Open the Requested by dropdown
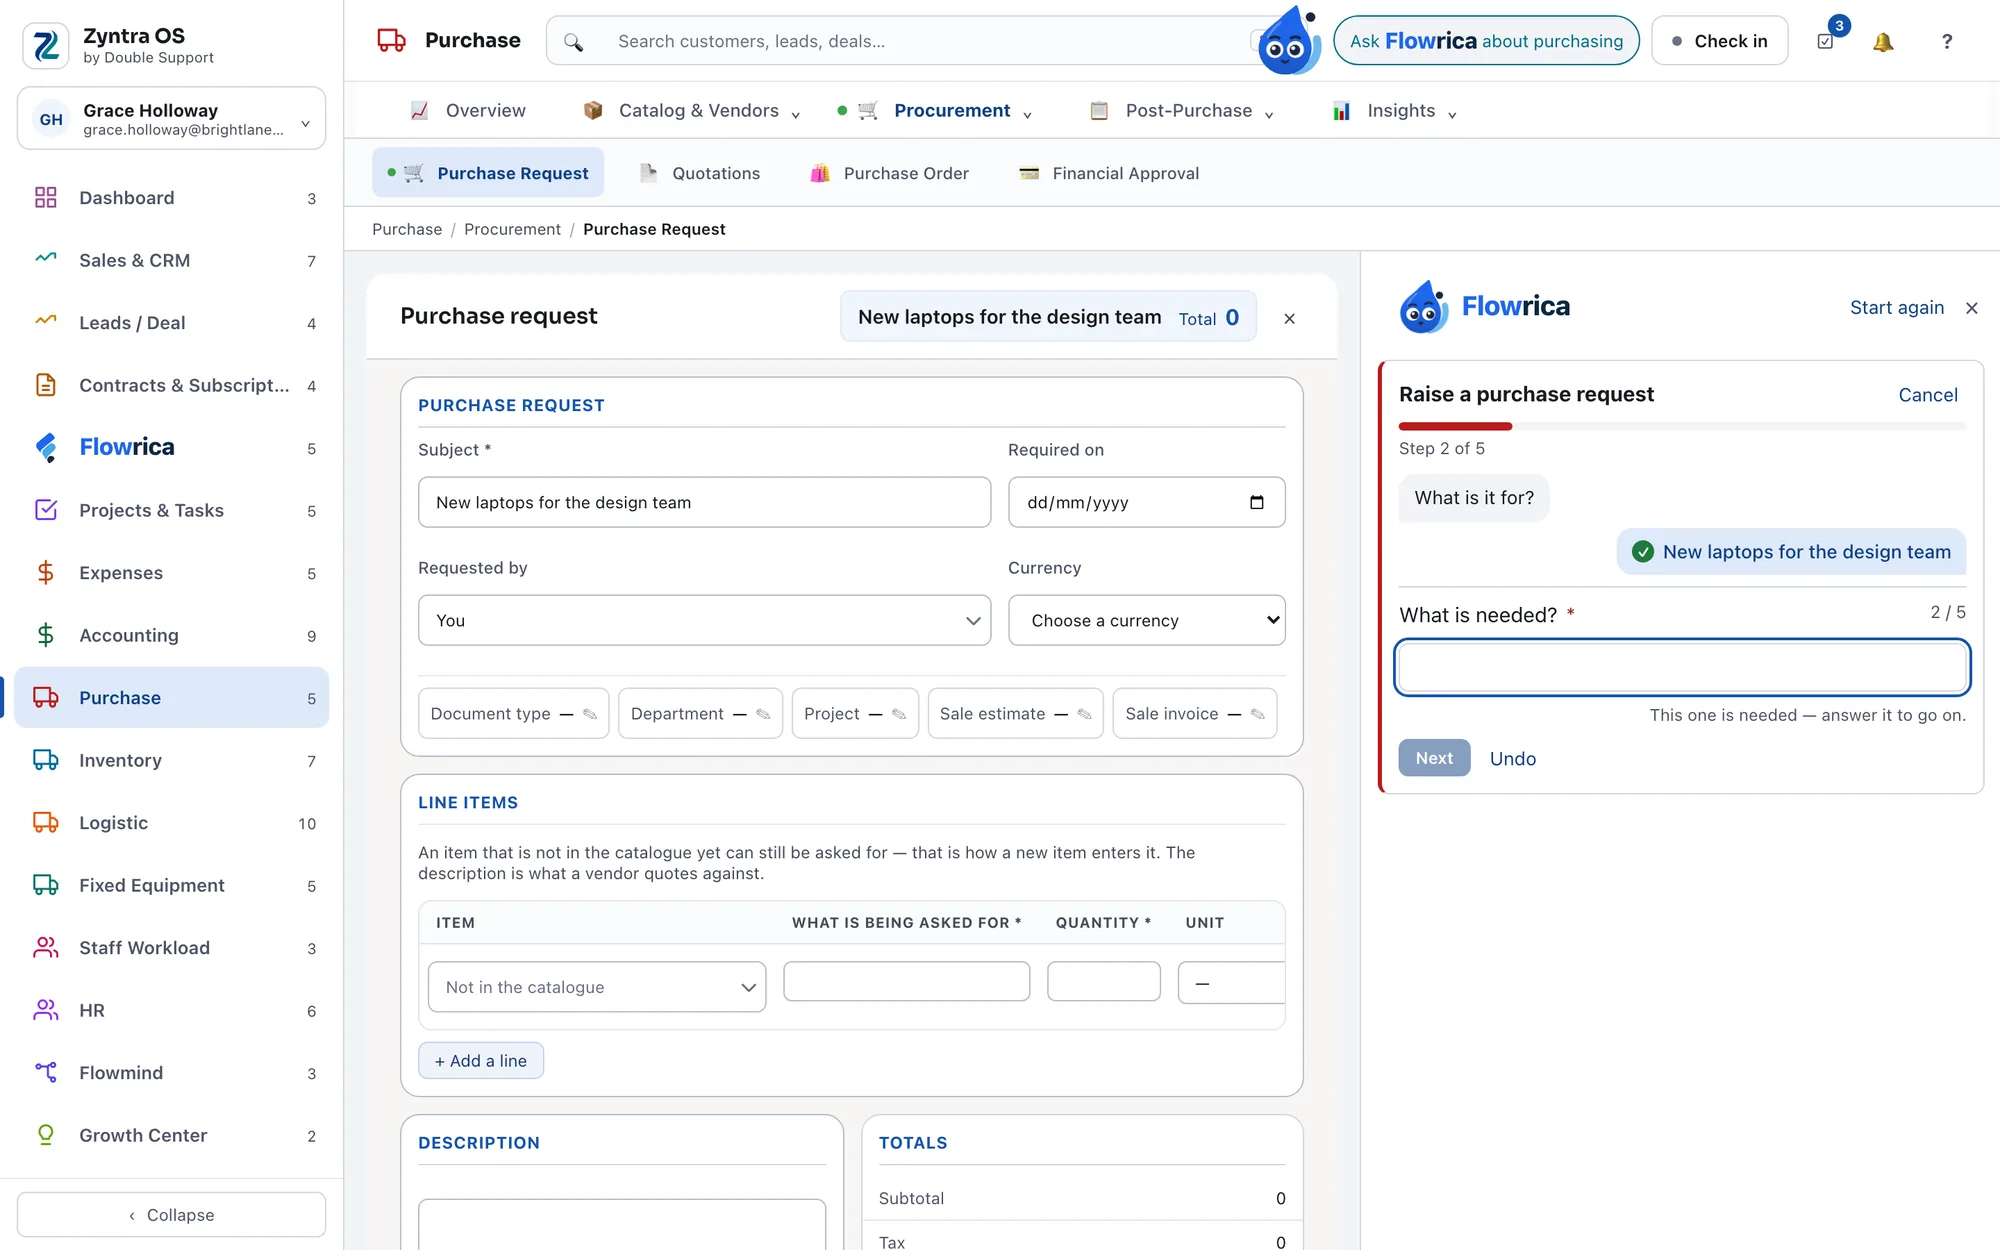The height and width of the screenshot is (1250, 2000). 705,620
